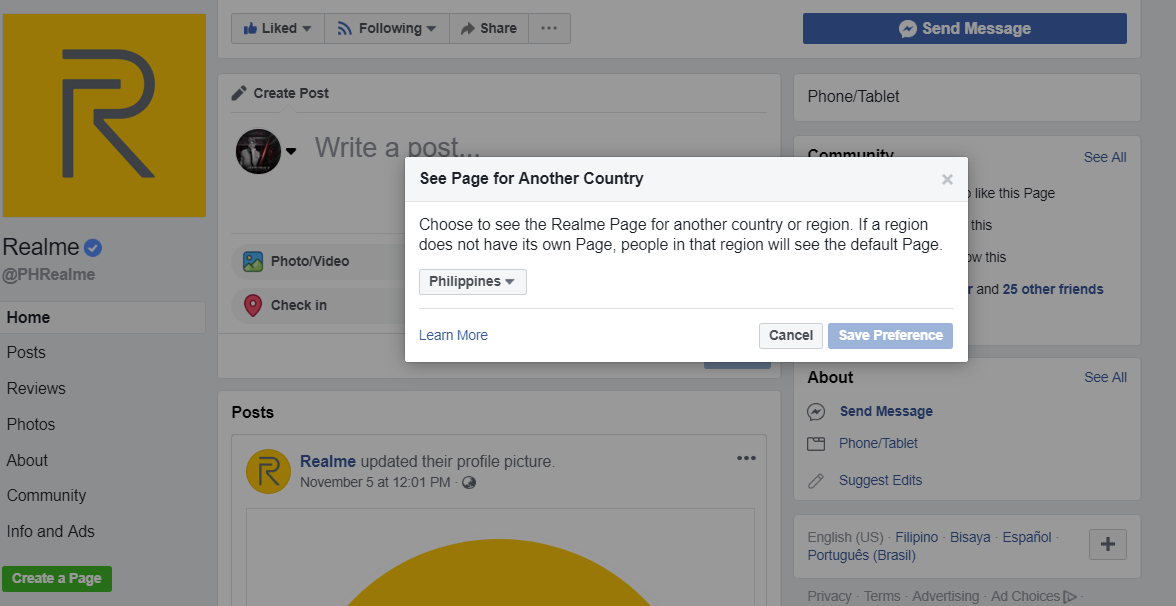Switch language to Español

pos(1027,538)
